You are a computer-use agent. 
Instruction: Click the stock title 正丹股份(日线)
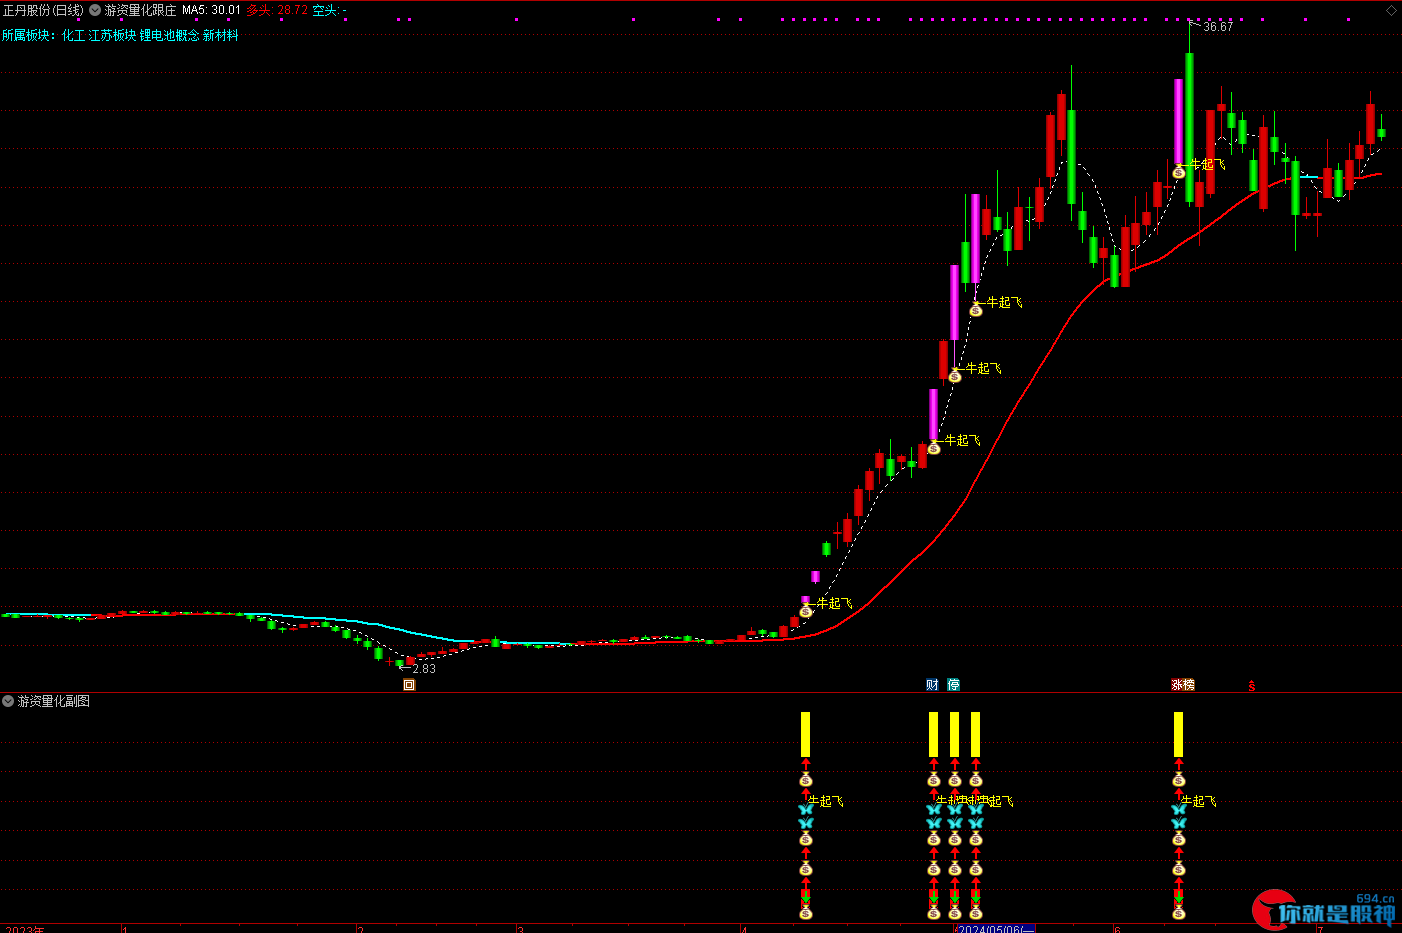[43, 10]
